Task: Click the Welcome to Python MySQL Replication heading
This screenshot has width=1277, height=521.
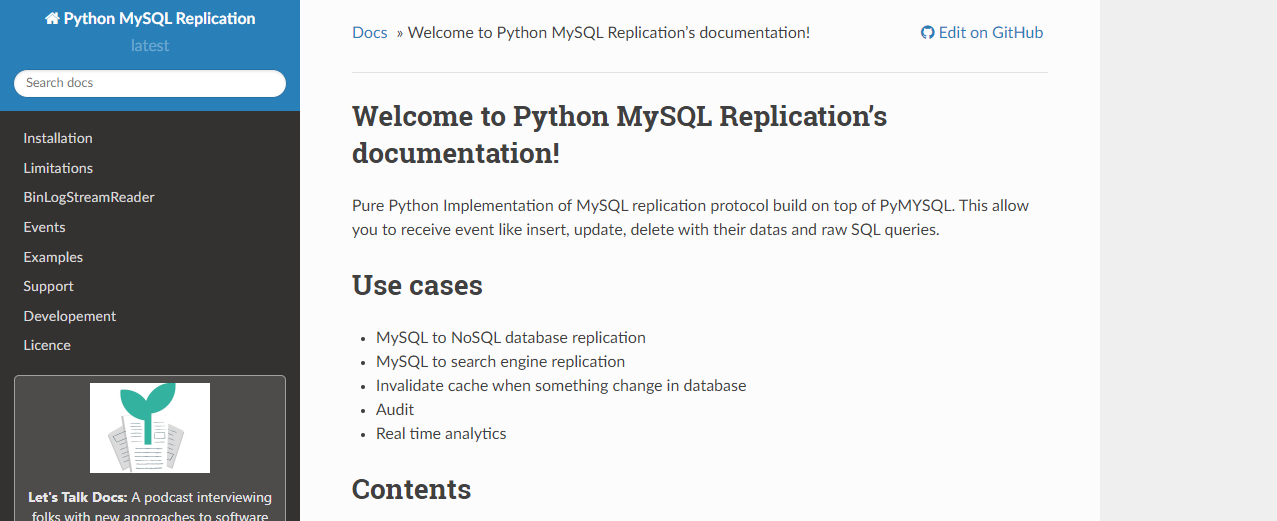Action: [619, 135]
